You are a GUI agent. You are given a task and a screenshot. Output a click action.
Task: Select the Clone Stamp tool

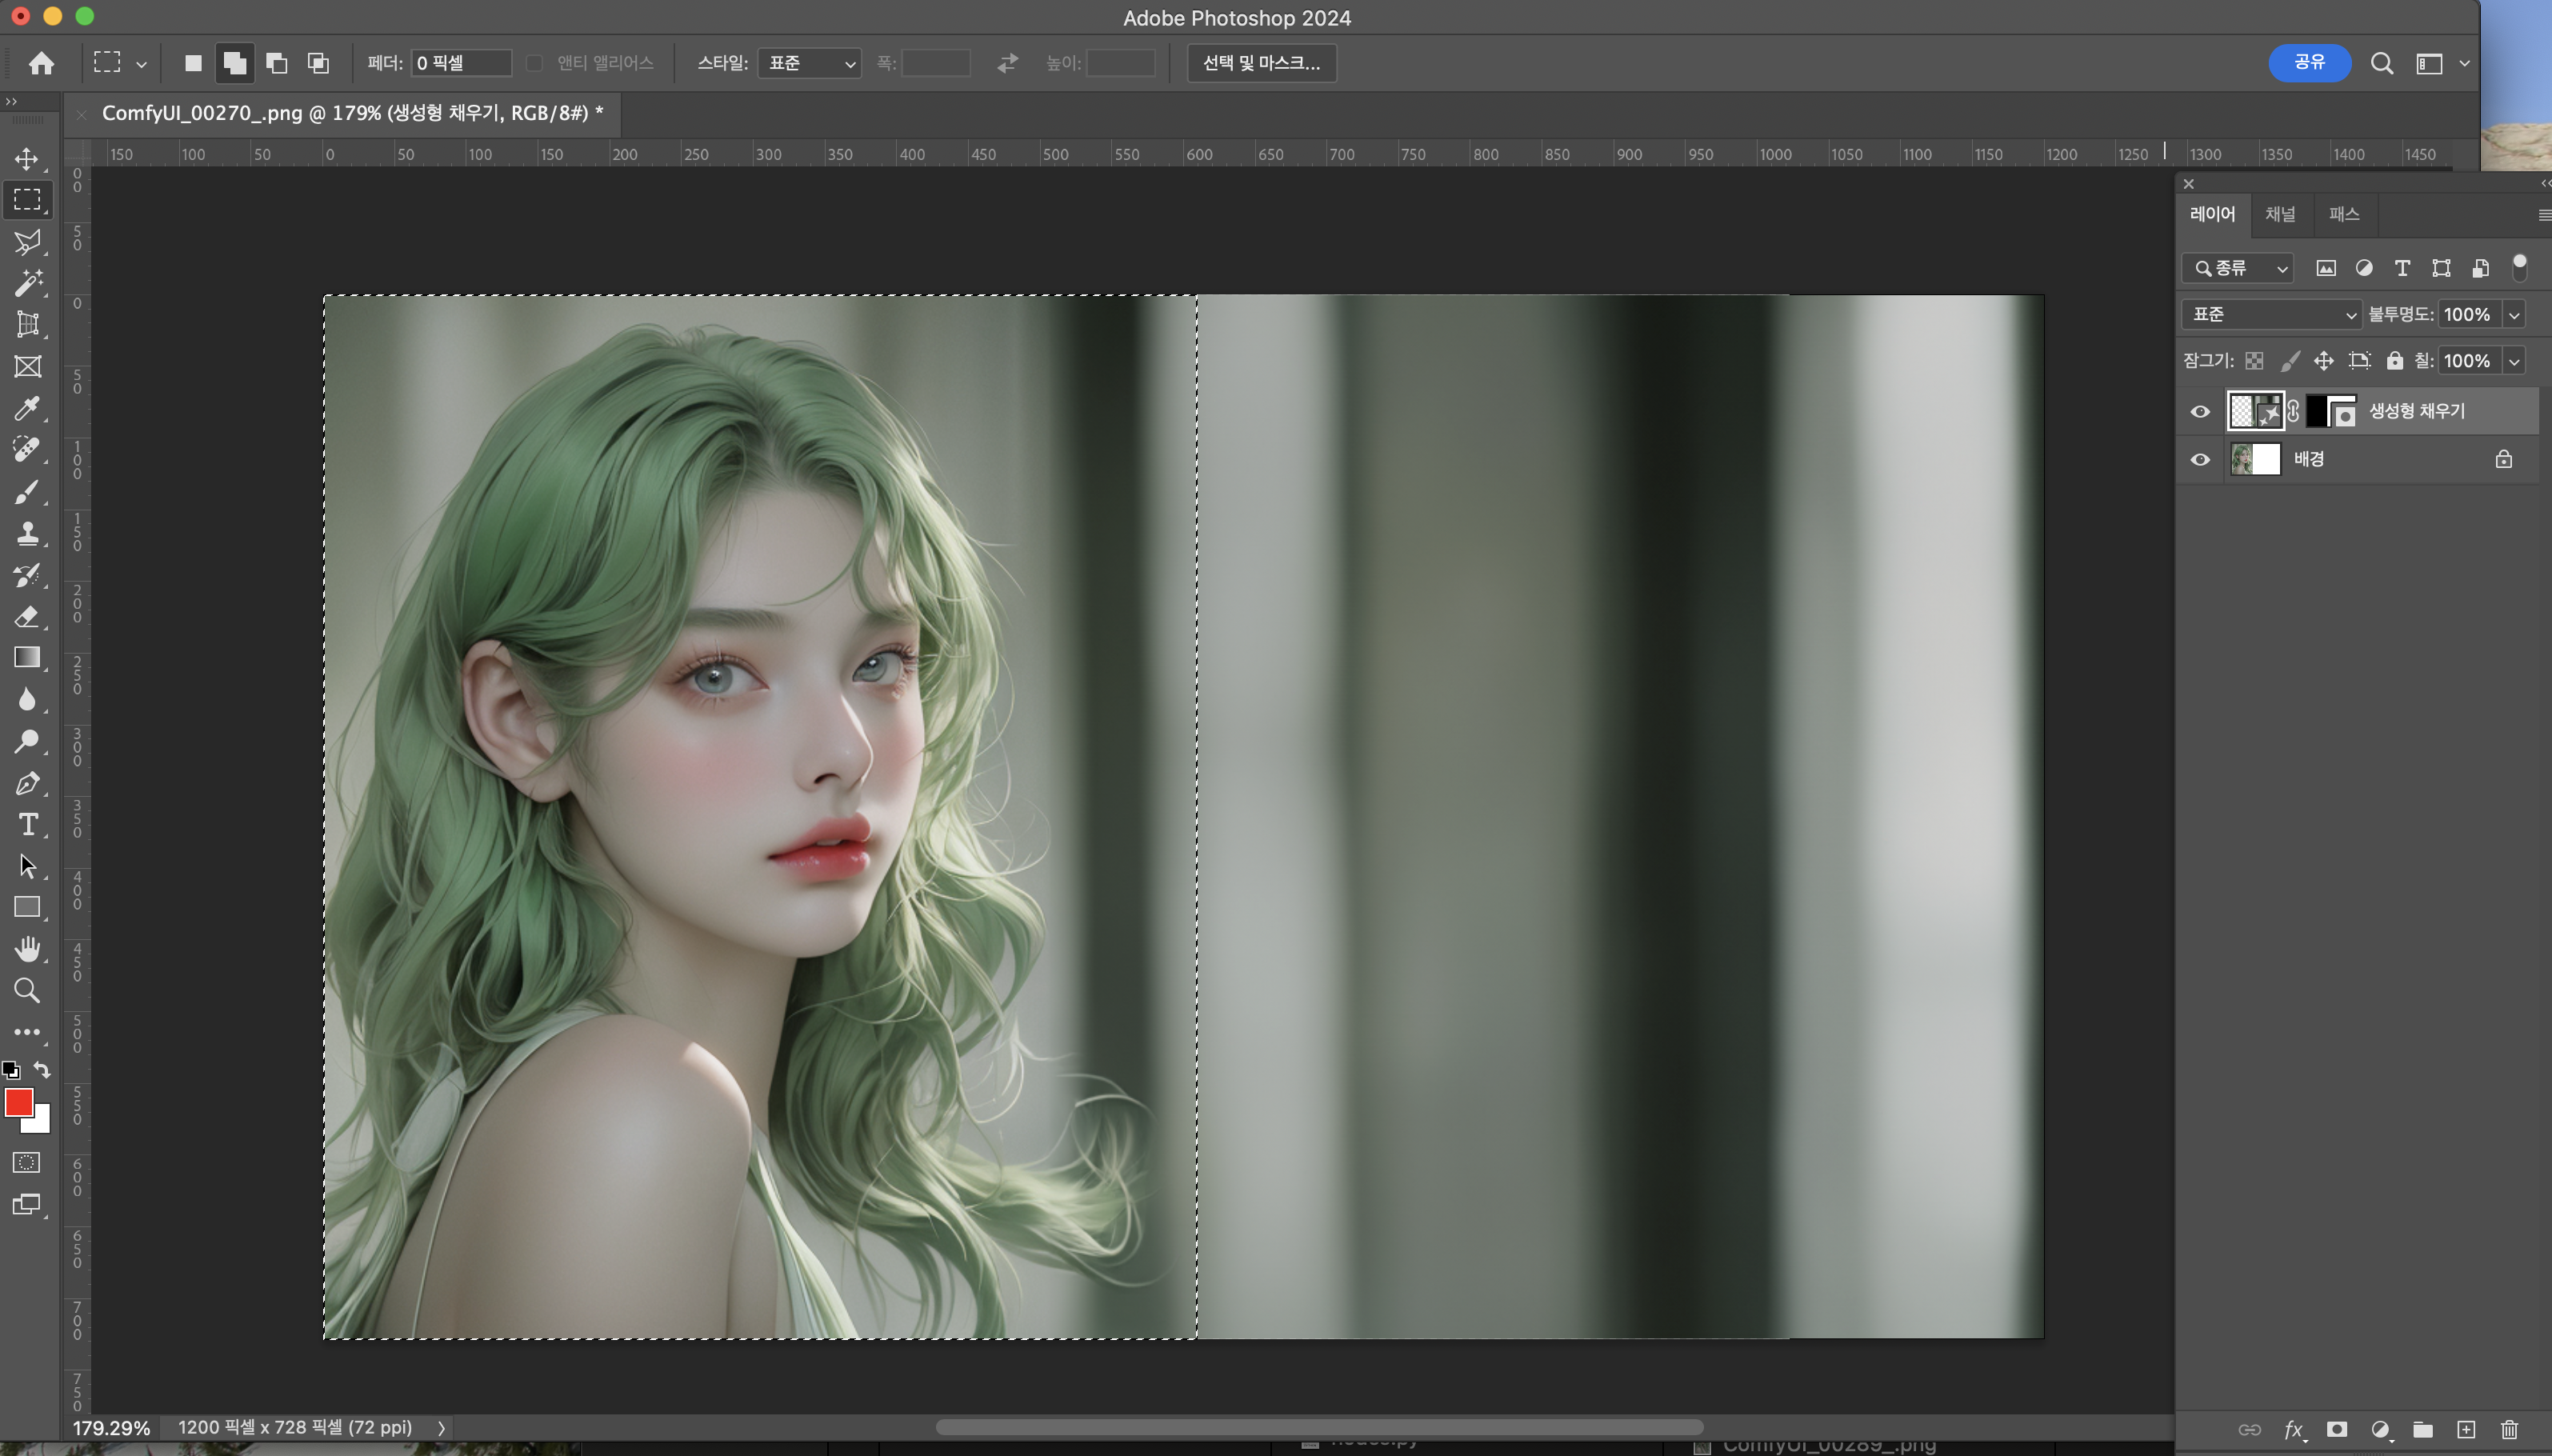pos(27,533)
